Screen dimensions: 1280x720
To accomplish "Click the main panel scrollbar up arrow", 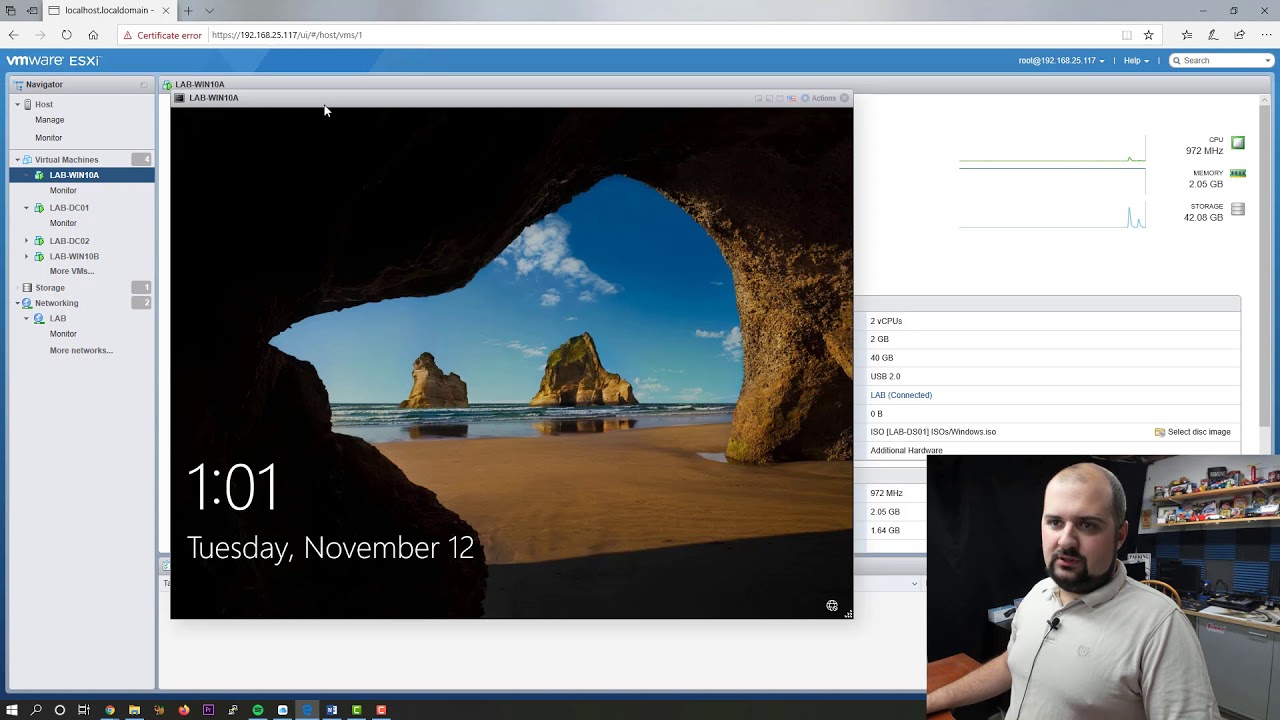I will tap(1265, 100).
